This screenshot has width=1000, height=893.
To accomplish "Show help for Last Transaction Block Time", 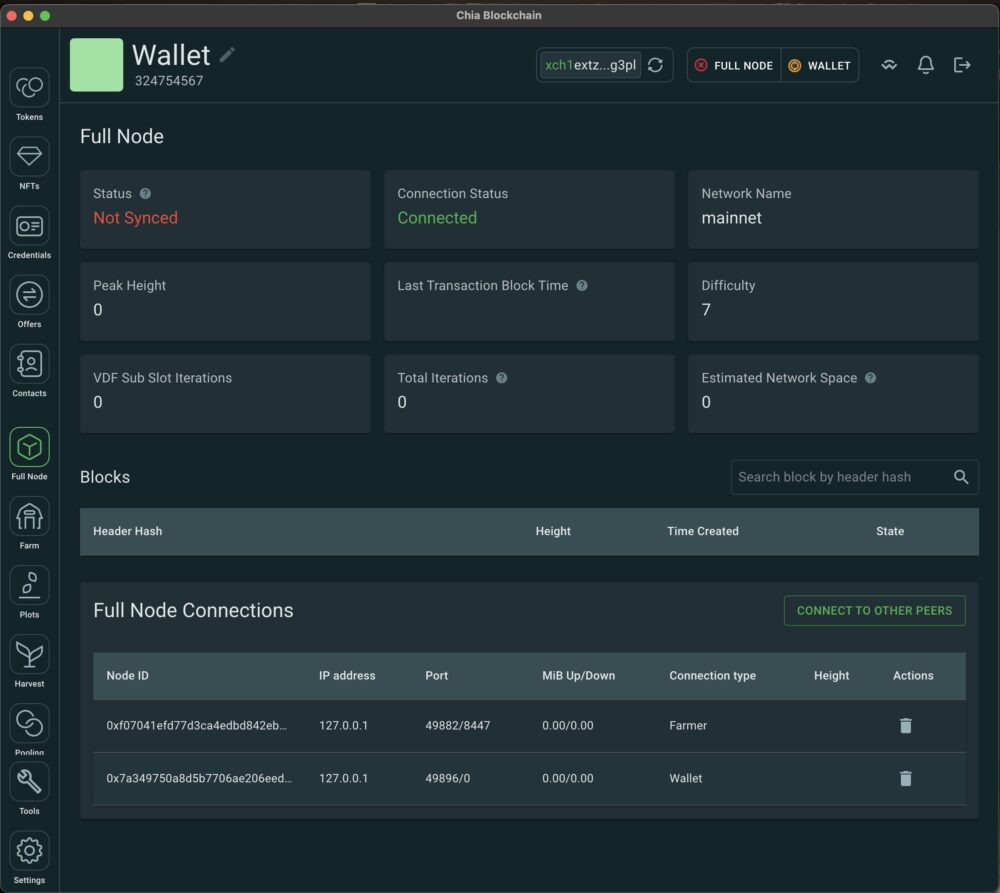I will coord(582,286).
